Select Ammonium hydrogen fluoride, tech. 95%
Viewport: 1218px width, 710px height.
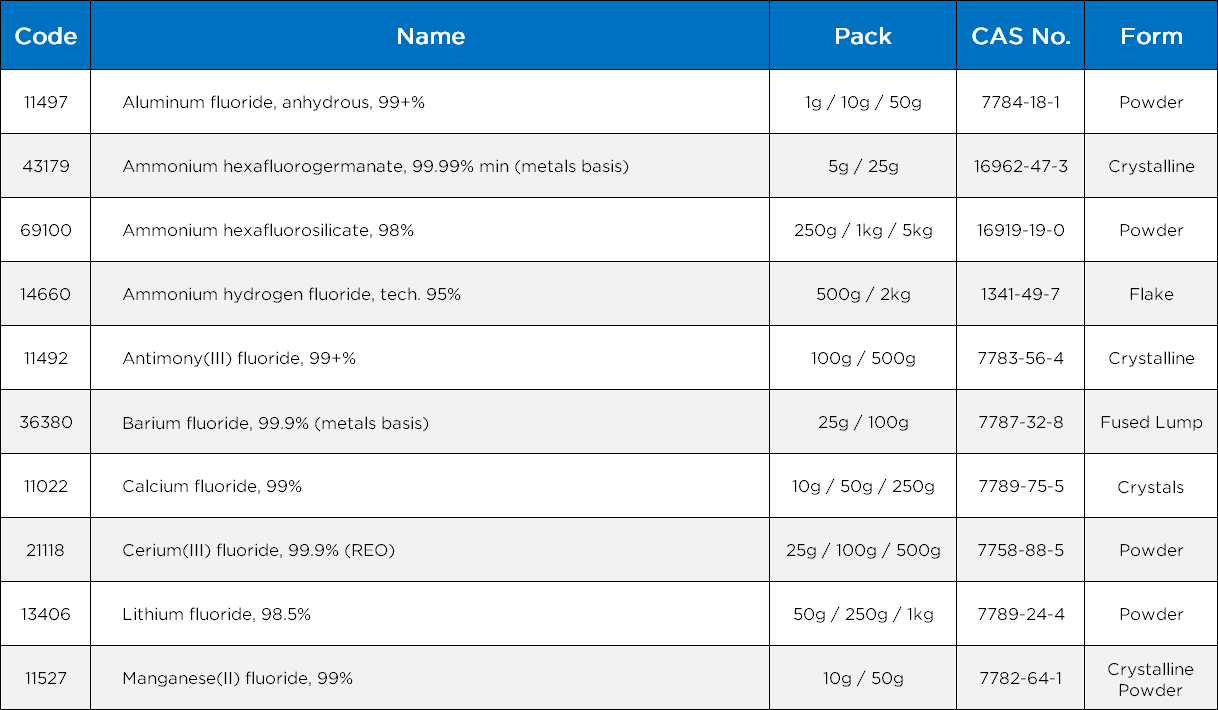[291, 294]
